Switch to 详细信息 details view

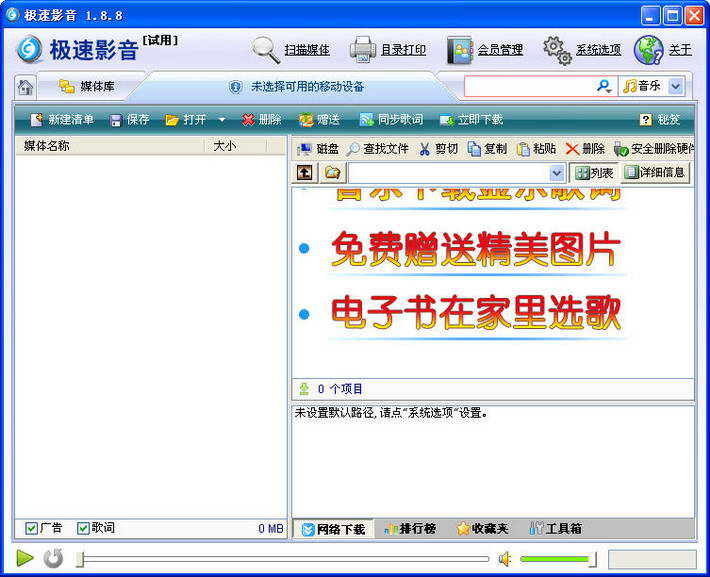pos(655,173)
